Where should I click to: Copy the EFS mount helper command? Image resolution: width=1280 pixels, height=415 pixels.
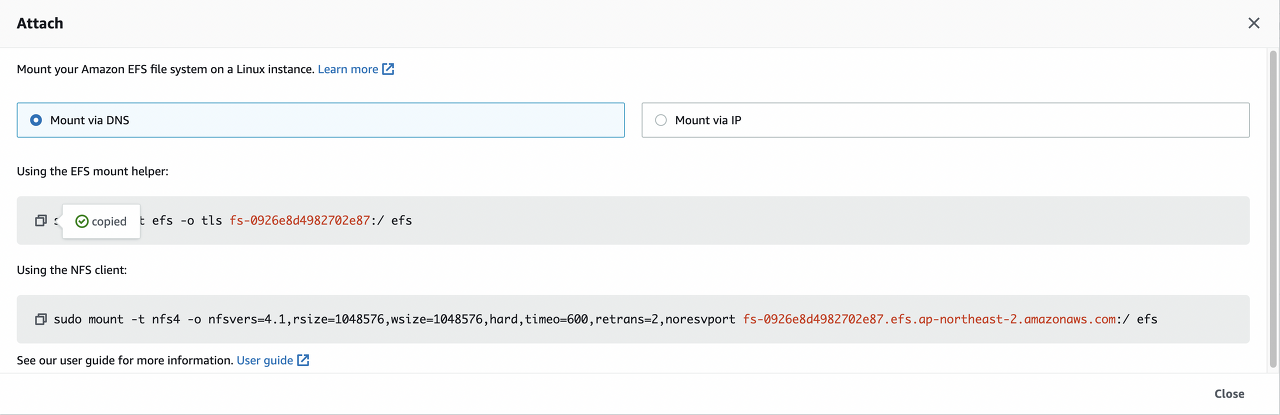click(41, 221)
